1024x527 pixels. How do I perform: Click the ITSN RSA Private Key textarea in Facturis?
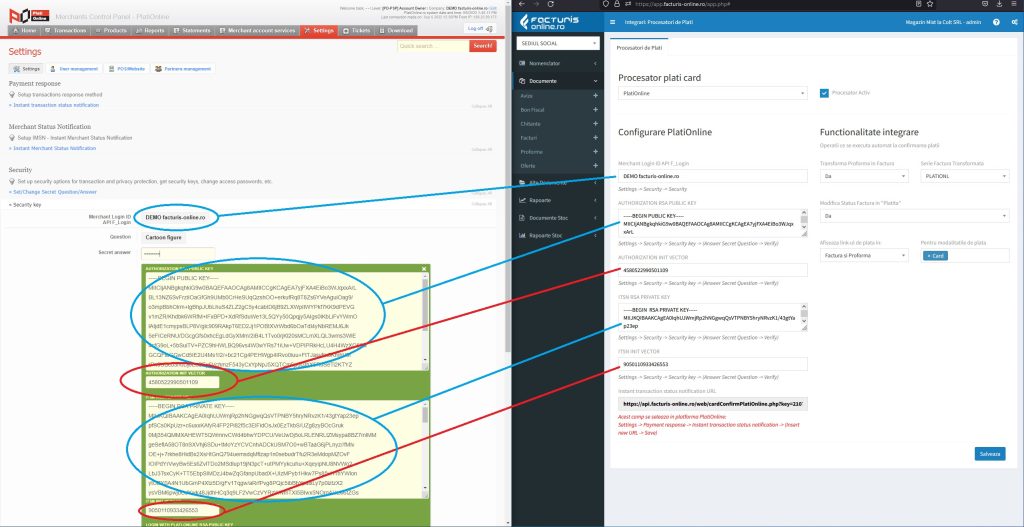(712, 317)
